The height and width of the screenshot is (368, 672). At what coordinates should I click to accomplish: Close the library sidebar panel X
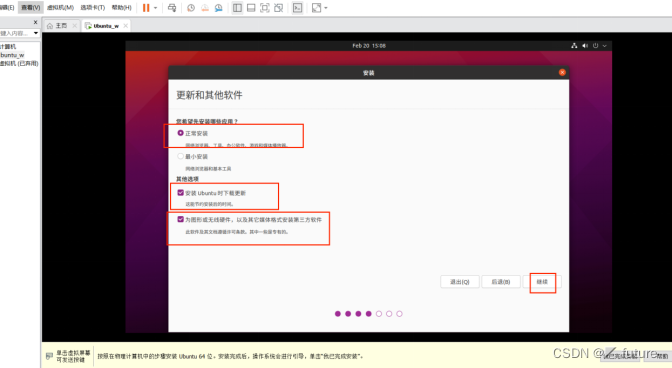(x=35, y=22)
